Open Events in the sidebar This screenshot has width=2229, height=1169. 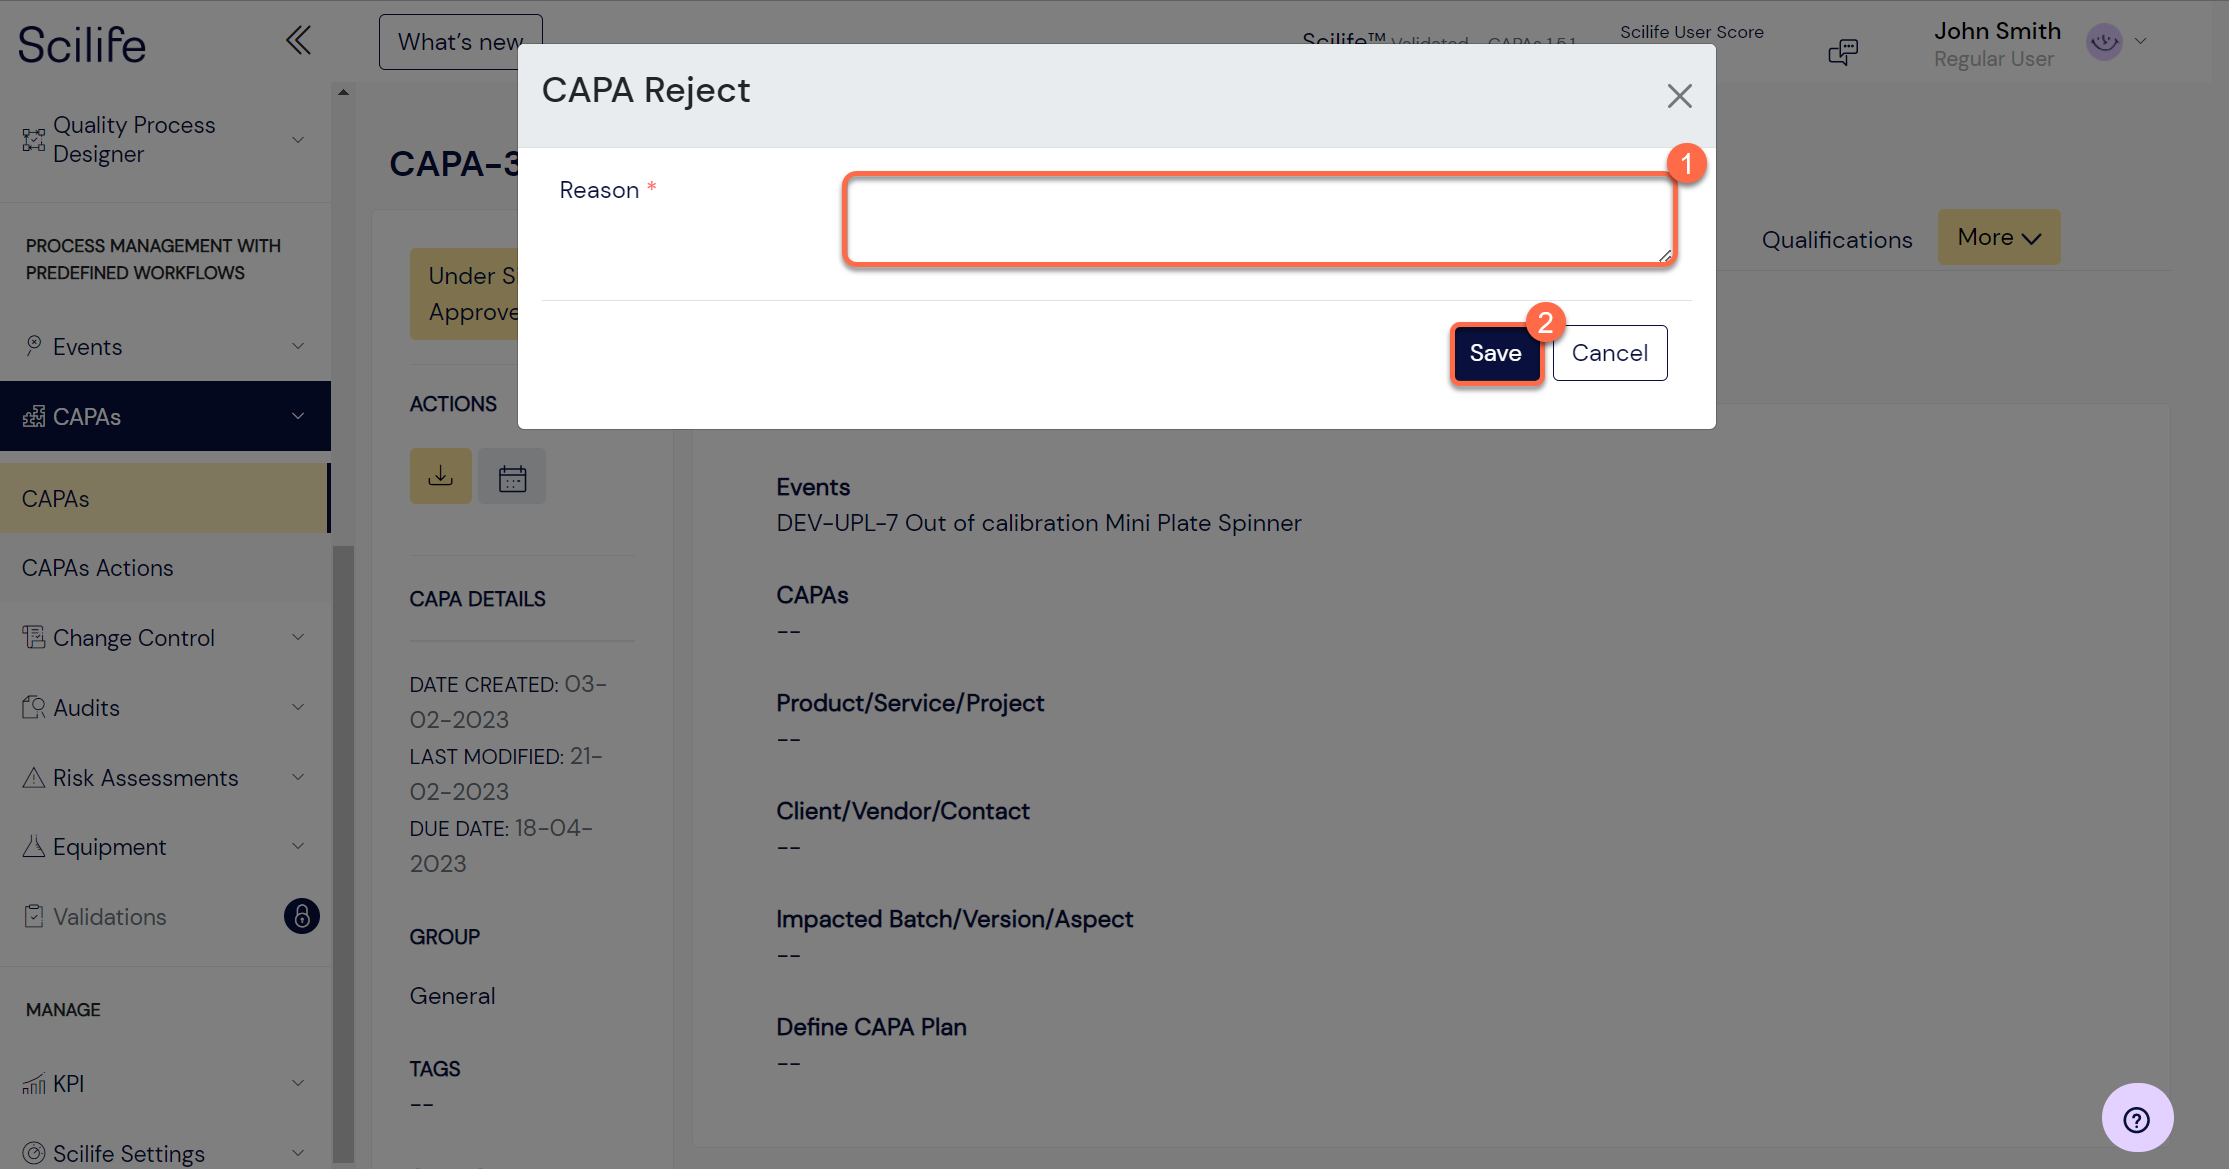click(87, 347)
